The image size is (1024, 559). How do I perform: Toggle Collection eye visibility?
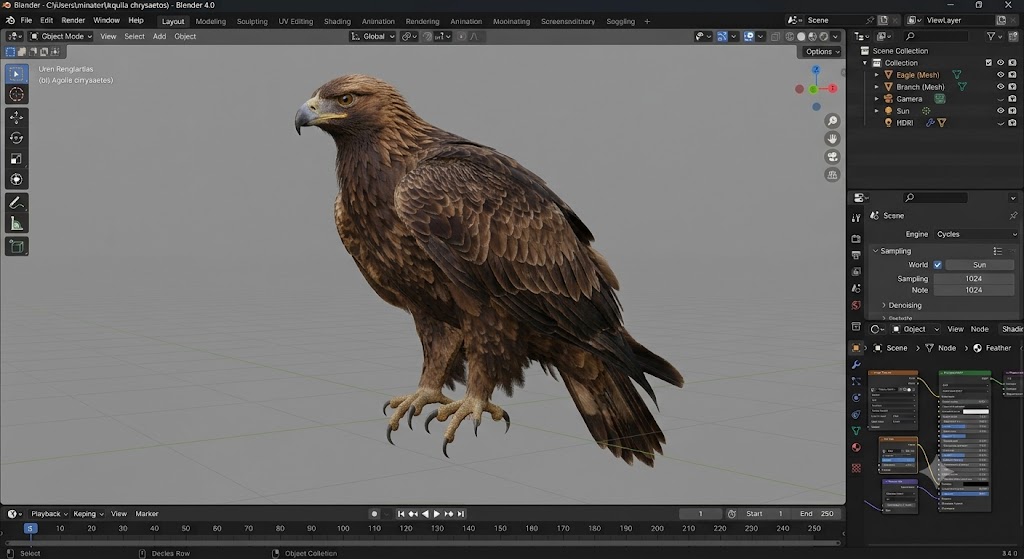click(x=1000, y=63)
